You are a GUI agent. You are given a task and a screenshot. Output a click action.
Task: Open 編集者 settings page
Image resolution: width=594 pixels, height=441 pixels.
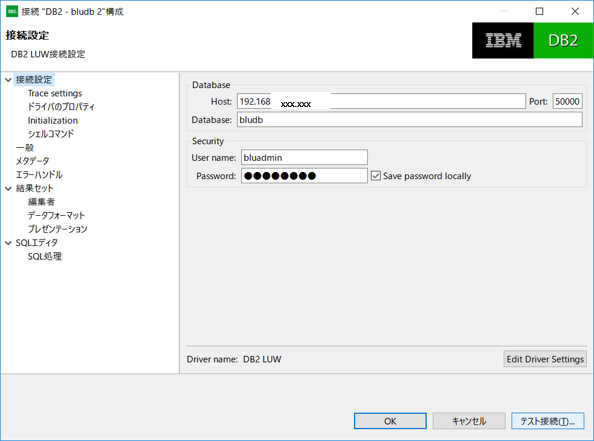click(41, 202)
